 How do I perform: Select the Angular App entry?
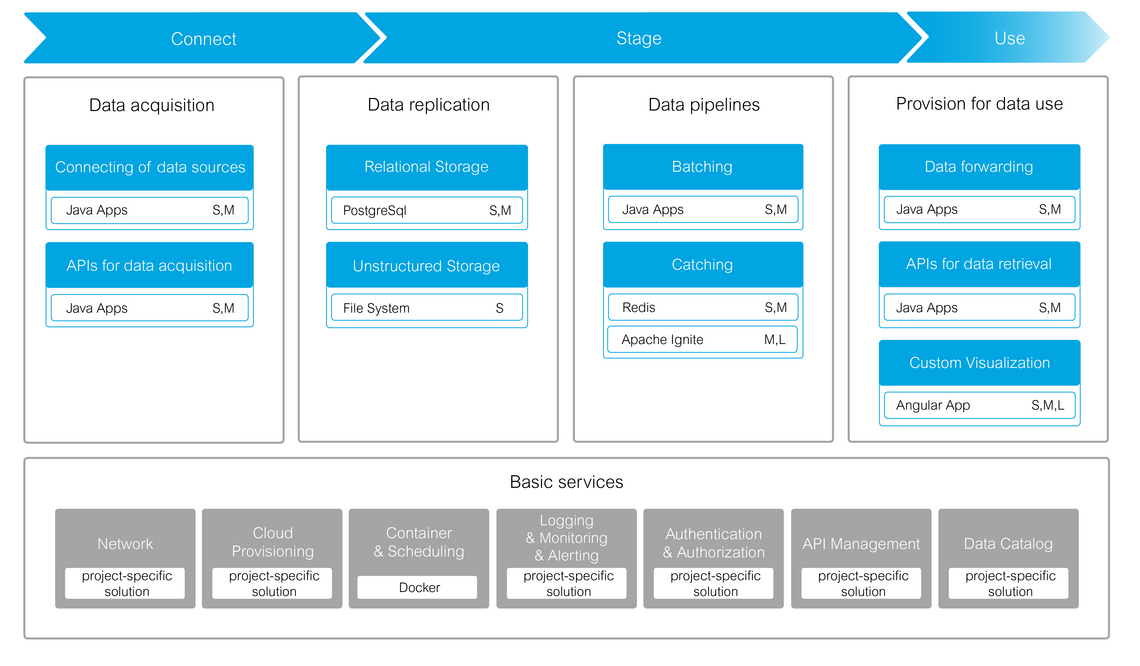point(979,405)
